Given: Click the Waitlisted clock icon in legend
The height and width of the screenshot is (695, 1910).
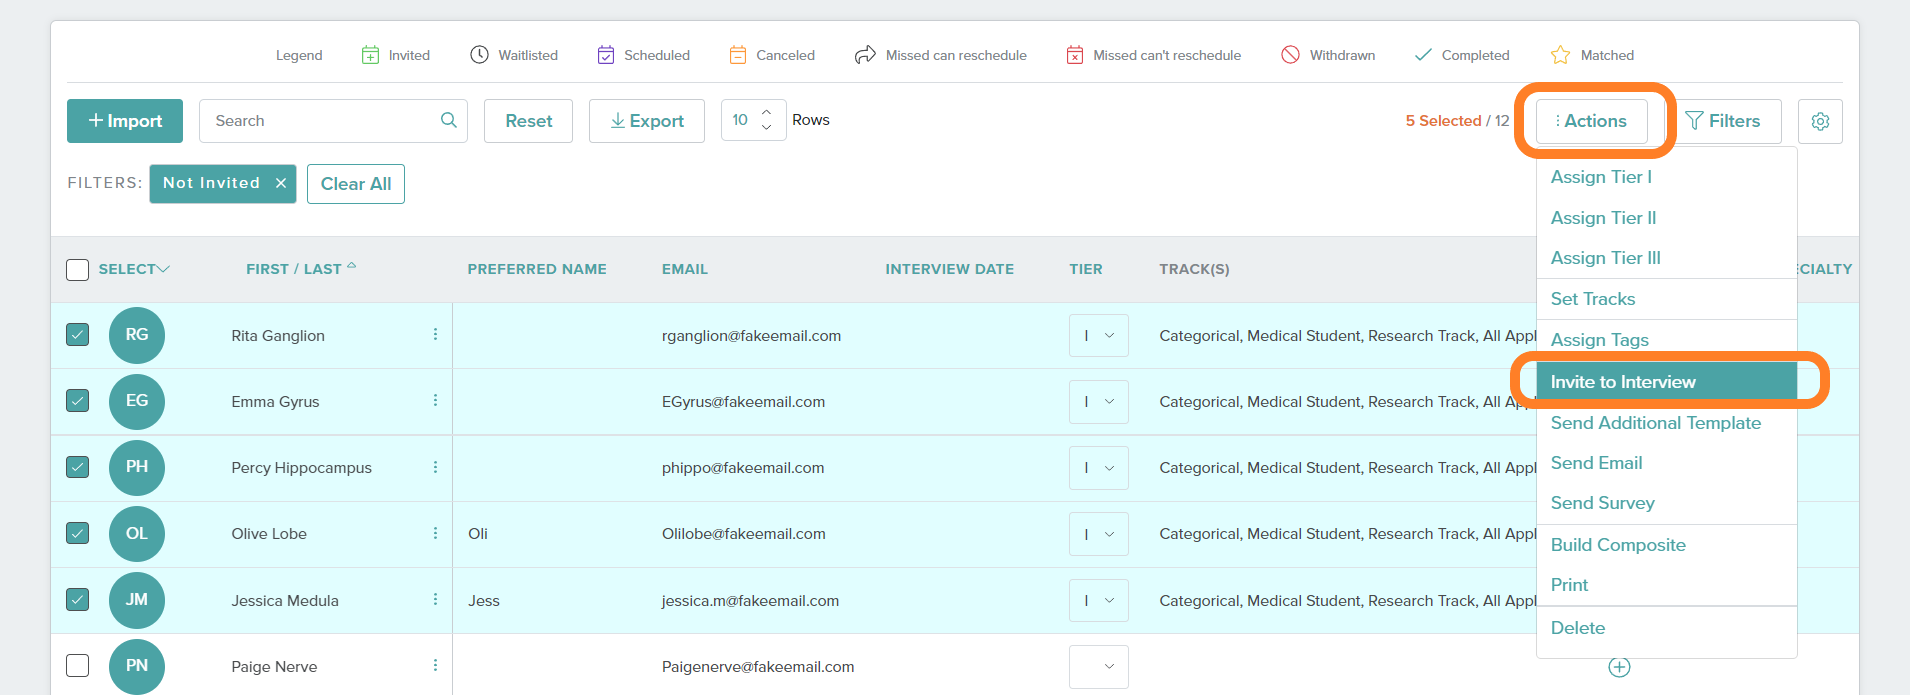Looking at the screenshot, I should point(480,55).
